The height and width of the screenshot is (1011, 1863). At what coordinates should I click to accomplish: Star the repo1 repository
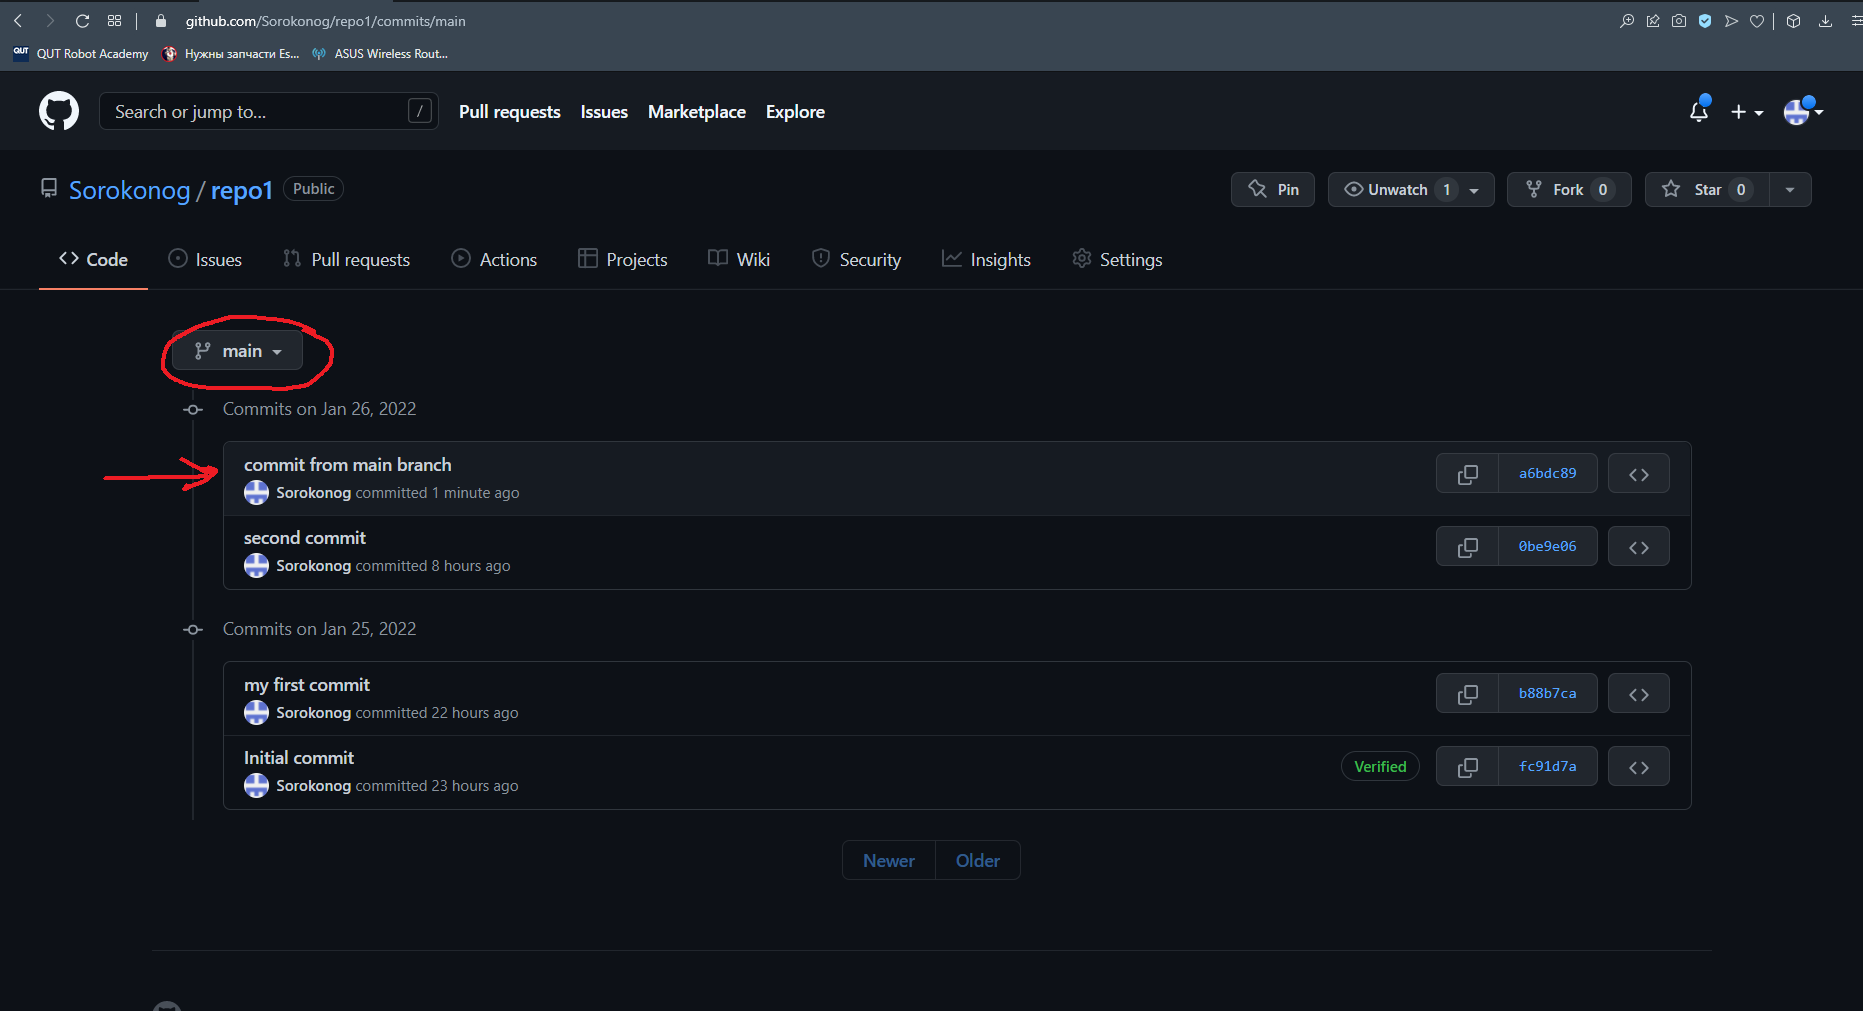pyautogui.click(x=1706, y=190)
